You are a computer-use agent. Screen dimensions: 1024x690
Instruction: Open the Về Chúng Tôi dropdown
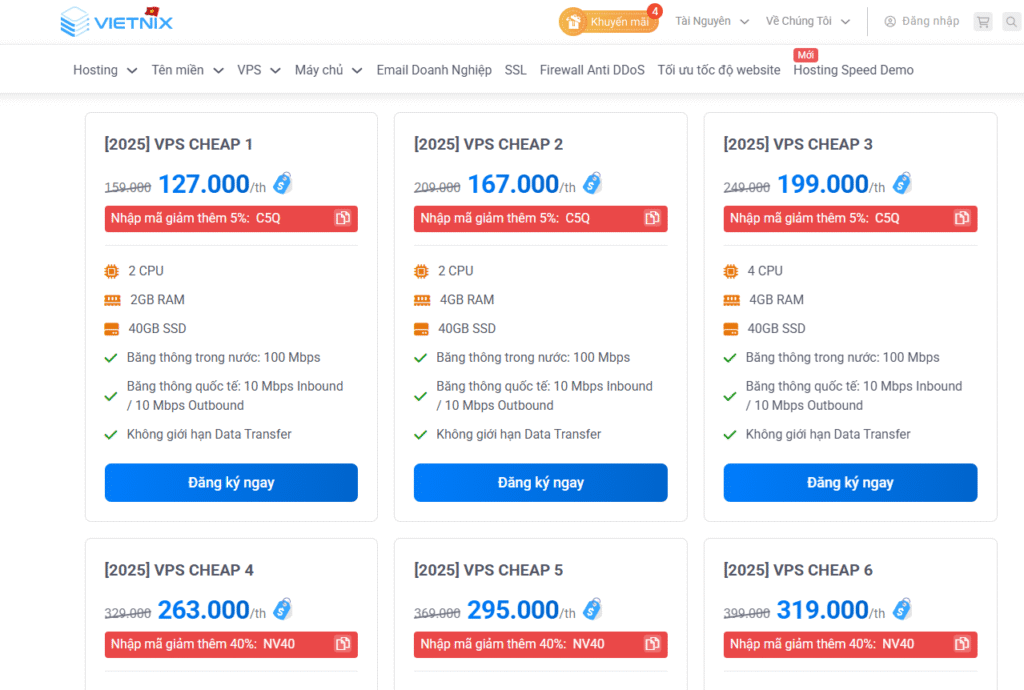[808, 21]
